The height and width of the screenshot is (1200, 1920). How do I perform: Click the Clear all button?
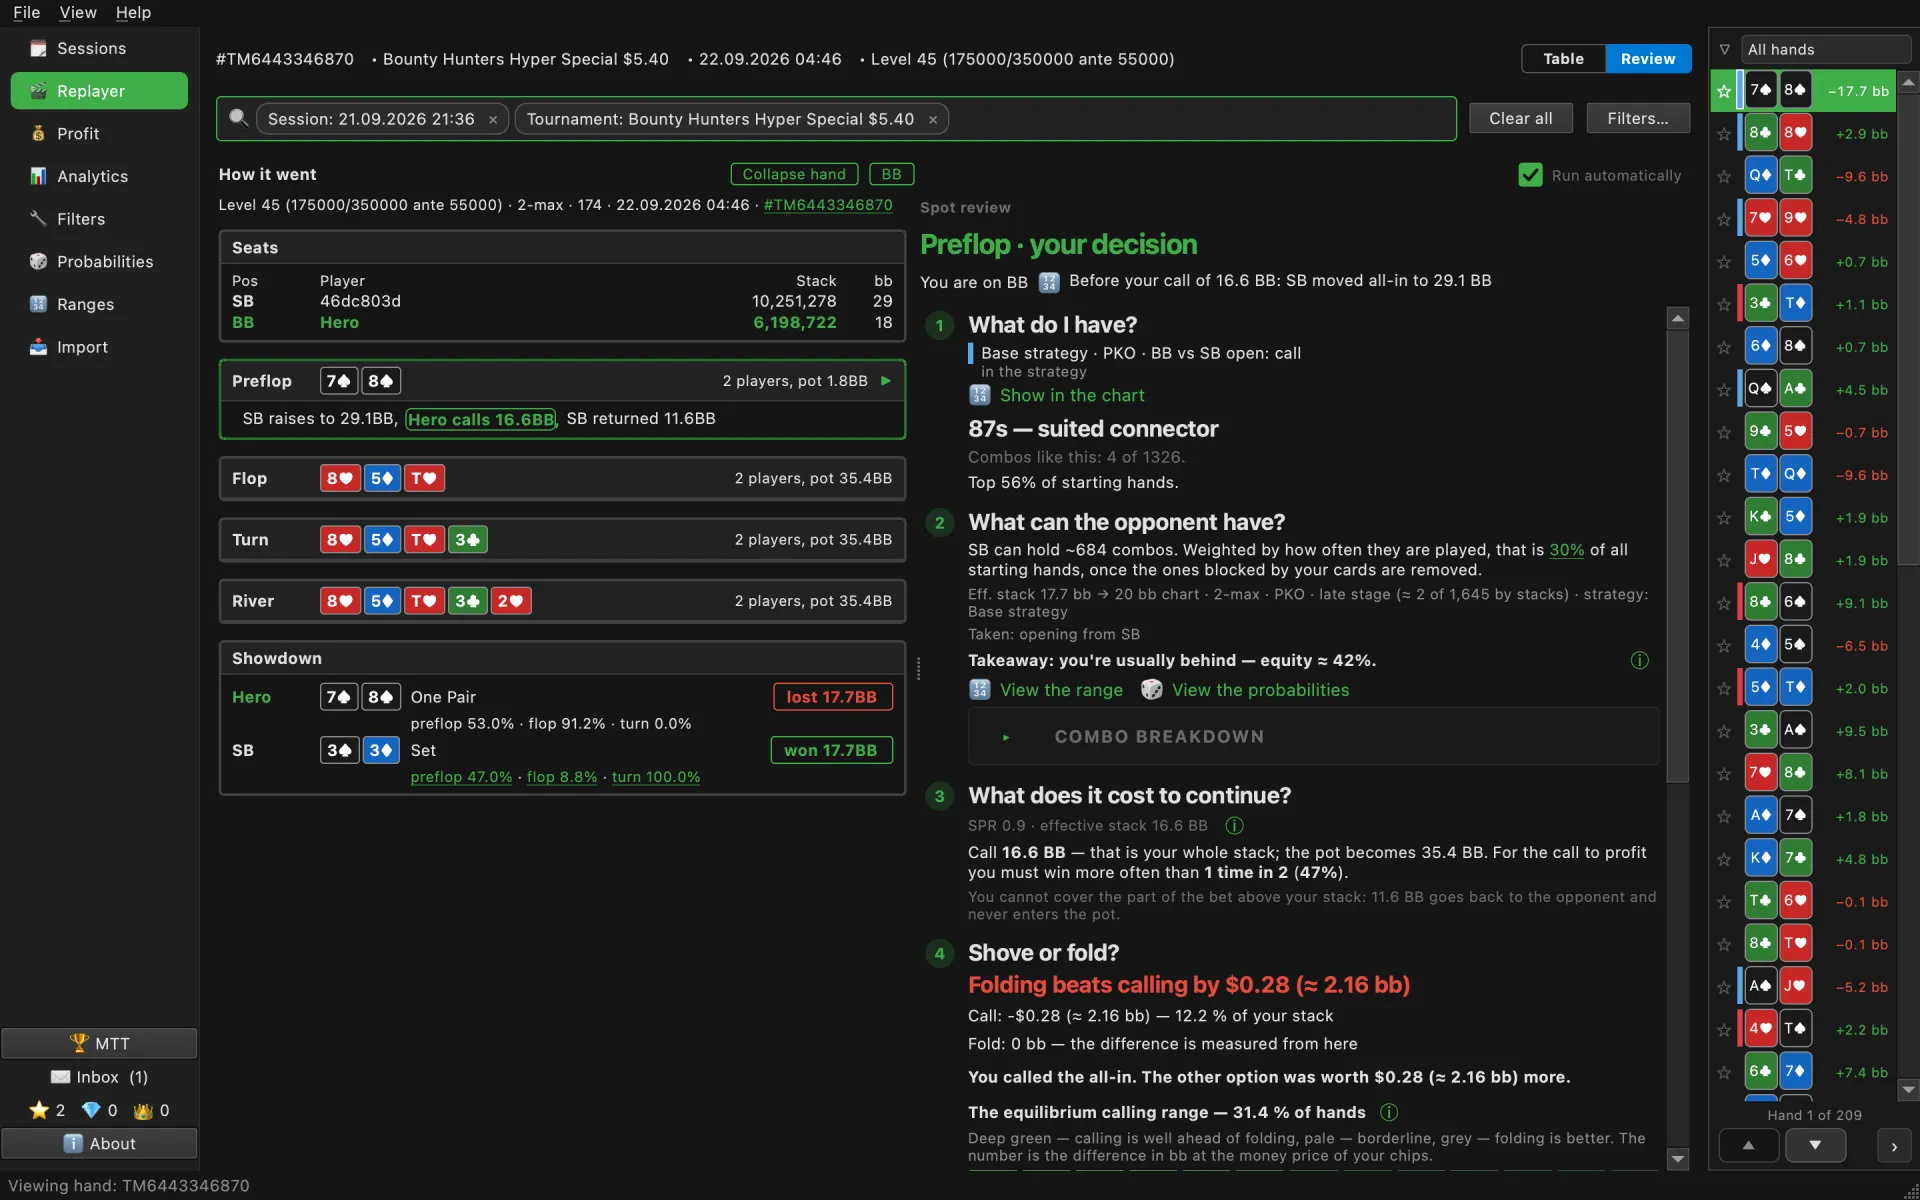[x=1520, y=118]
